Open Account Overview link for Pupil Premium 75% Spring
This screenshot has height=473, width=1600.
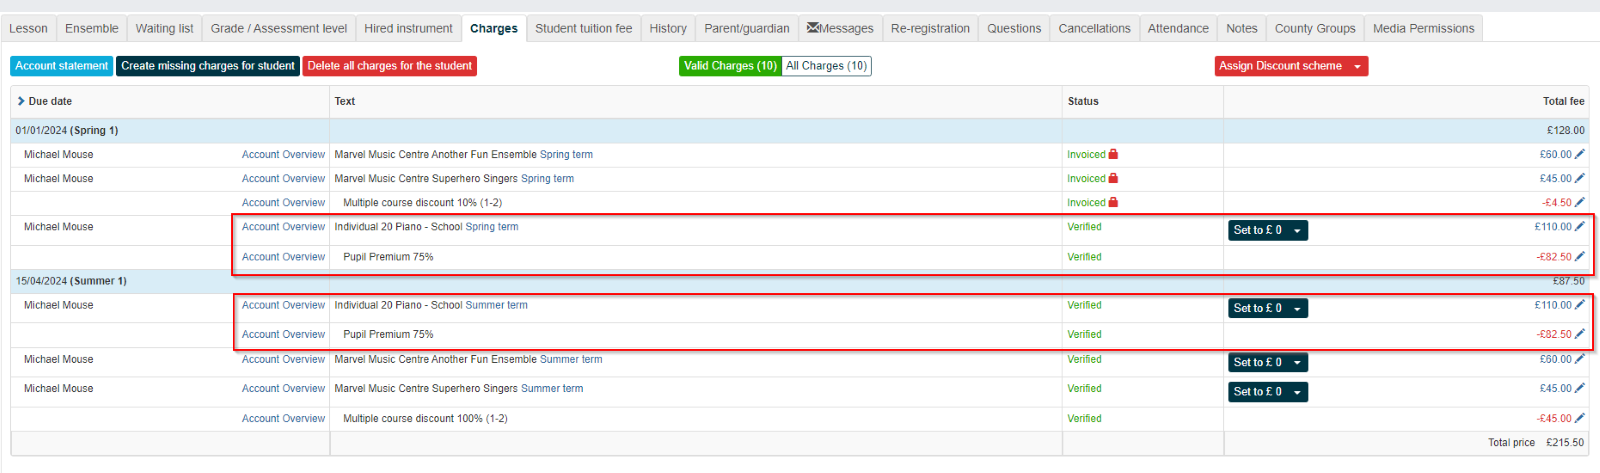(x=283, y=257)
